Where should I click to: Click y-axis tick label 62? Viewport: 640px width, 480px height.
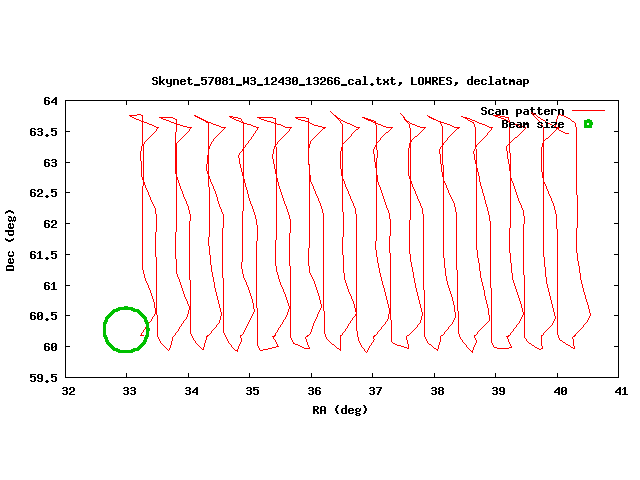pos(51,224)
